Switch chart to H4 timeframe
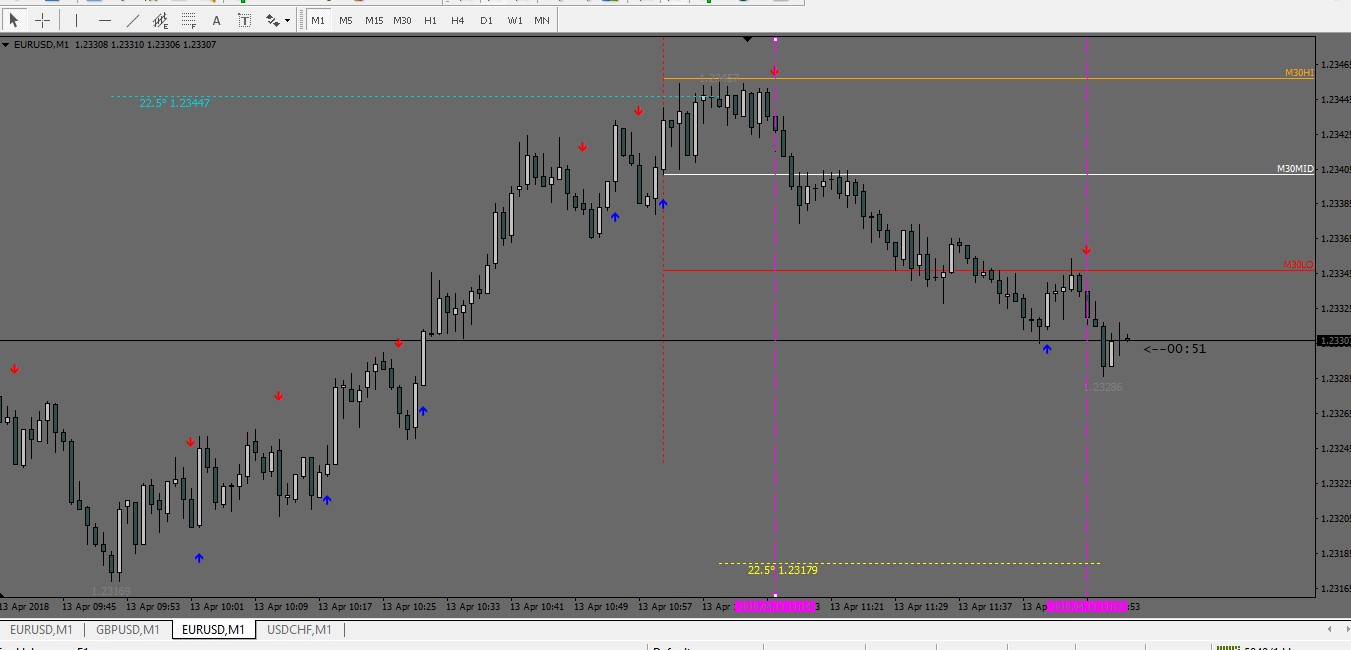1351x650 pixels. 458,20
